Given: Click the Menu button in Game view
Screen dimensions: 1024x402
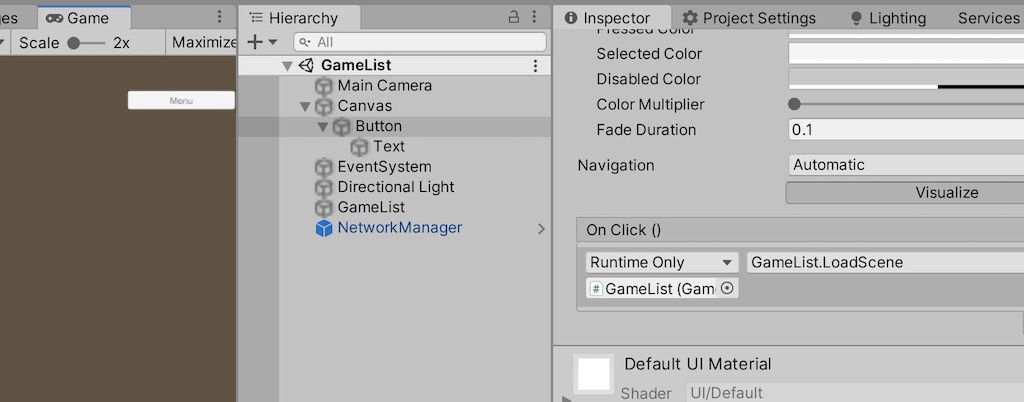Looking at the screenshot, I should 181,100.
